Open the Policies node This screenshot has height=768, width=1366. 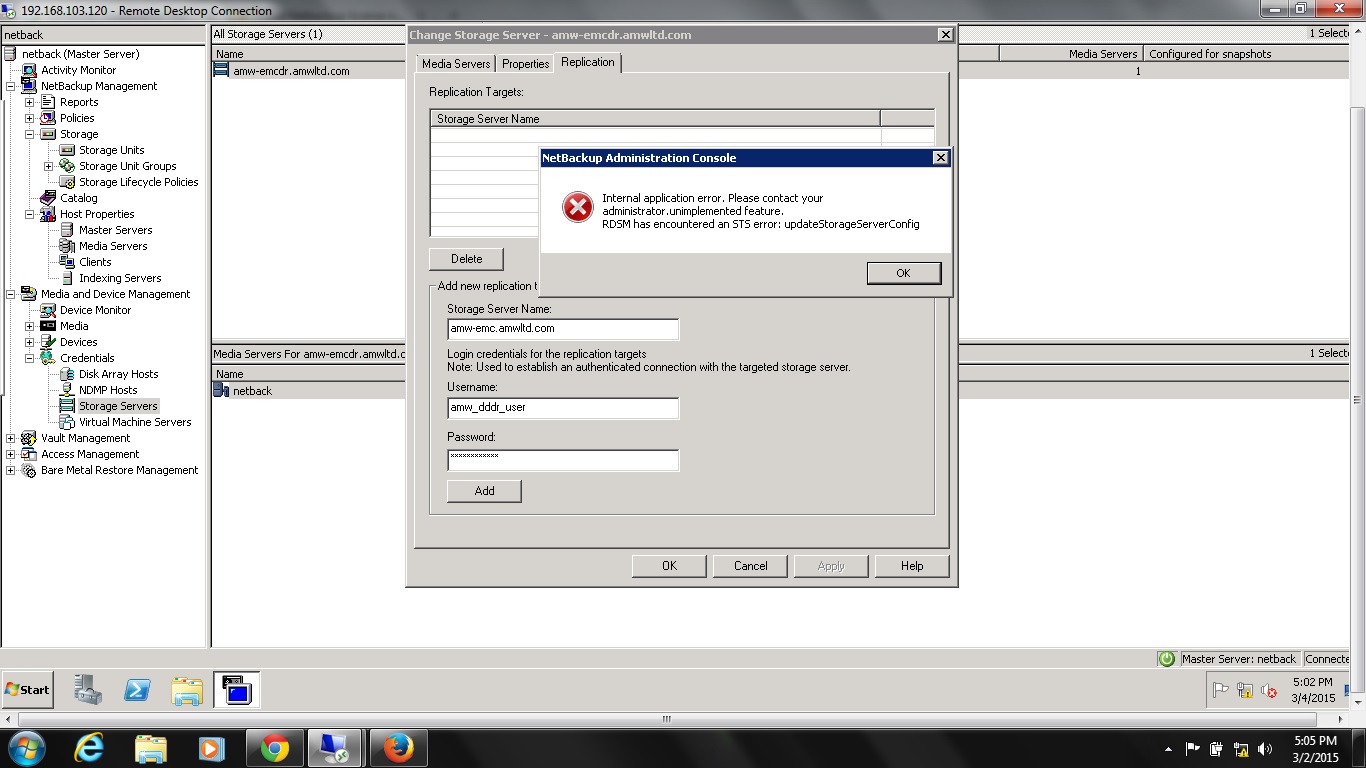(78, 118)
